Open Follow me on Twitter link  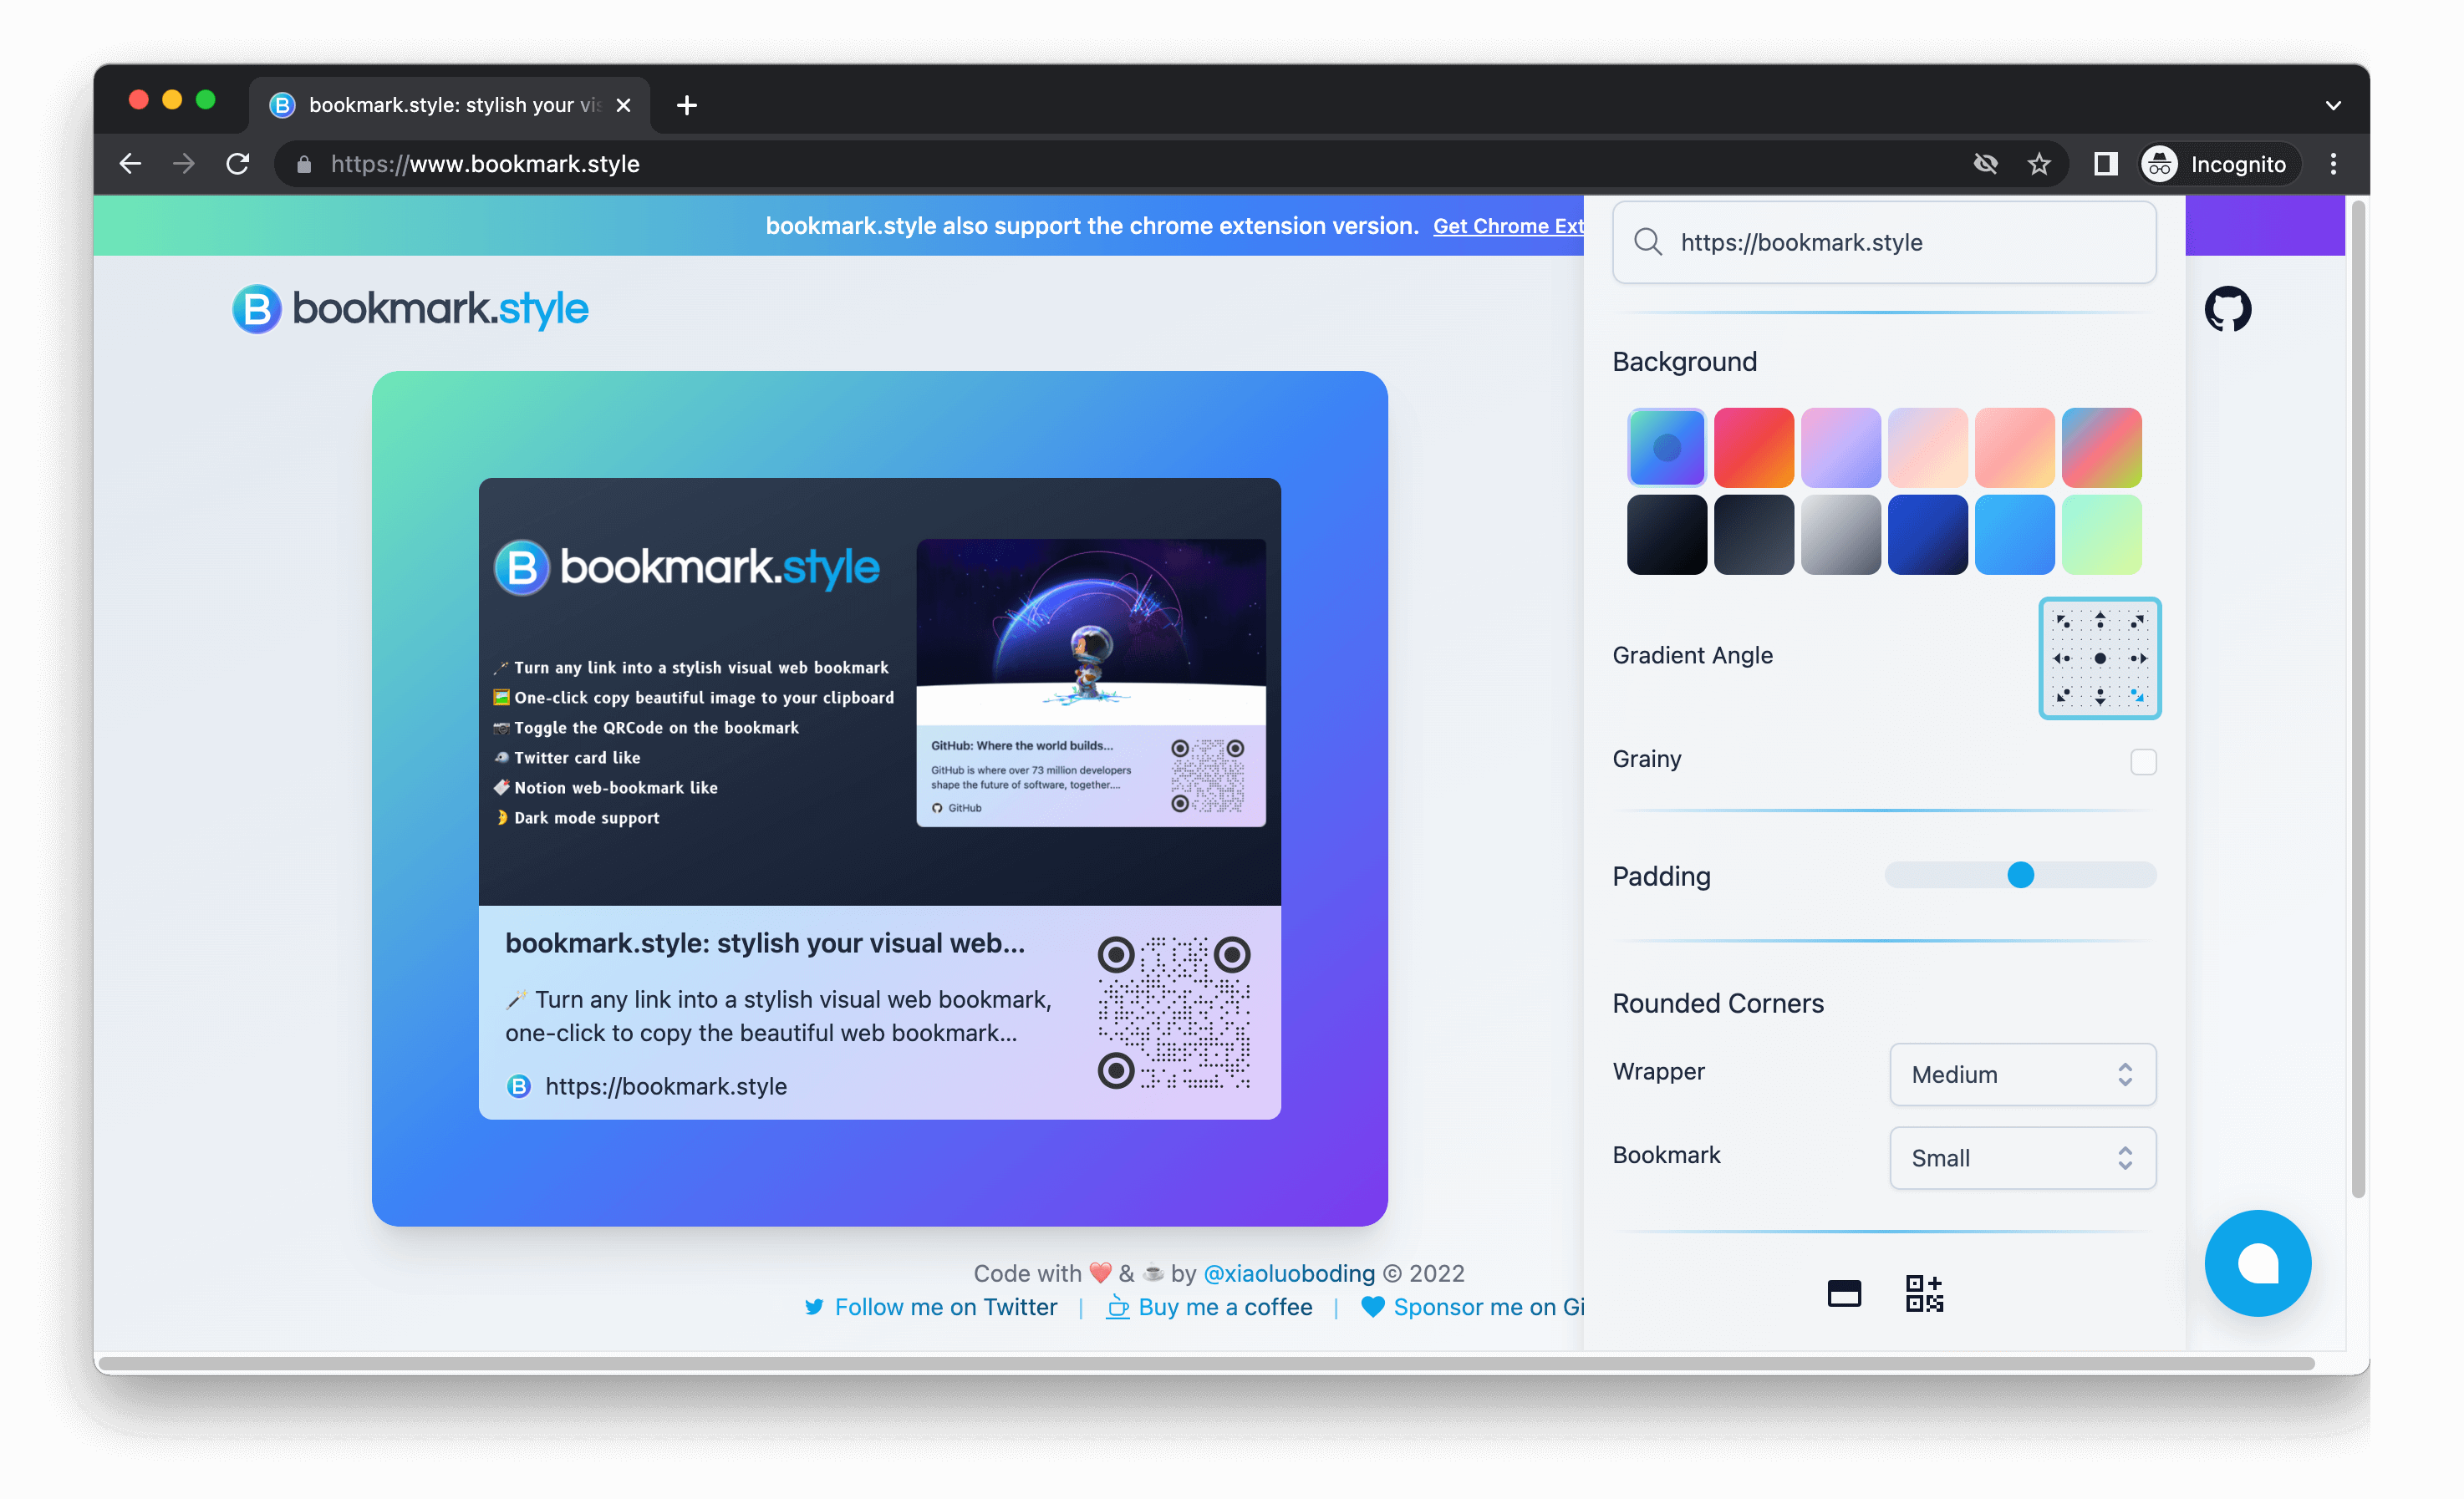point(944,1307)
